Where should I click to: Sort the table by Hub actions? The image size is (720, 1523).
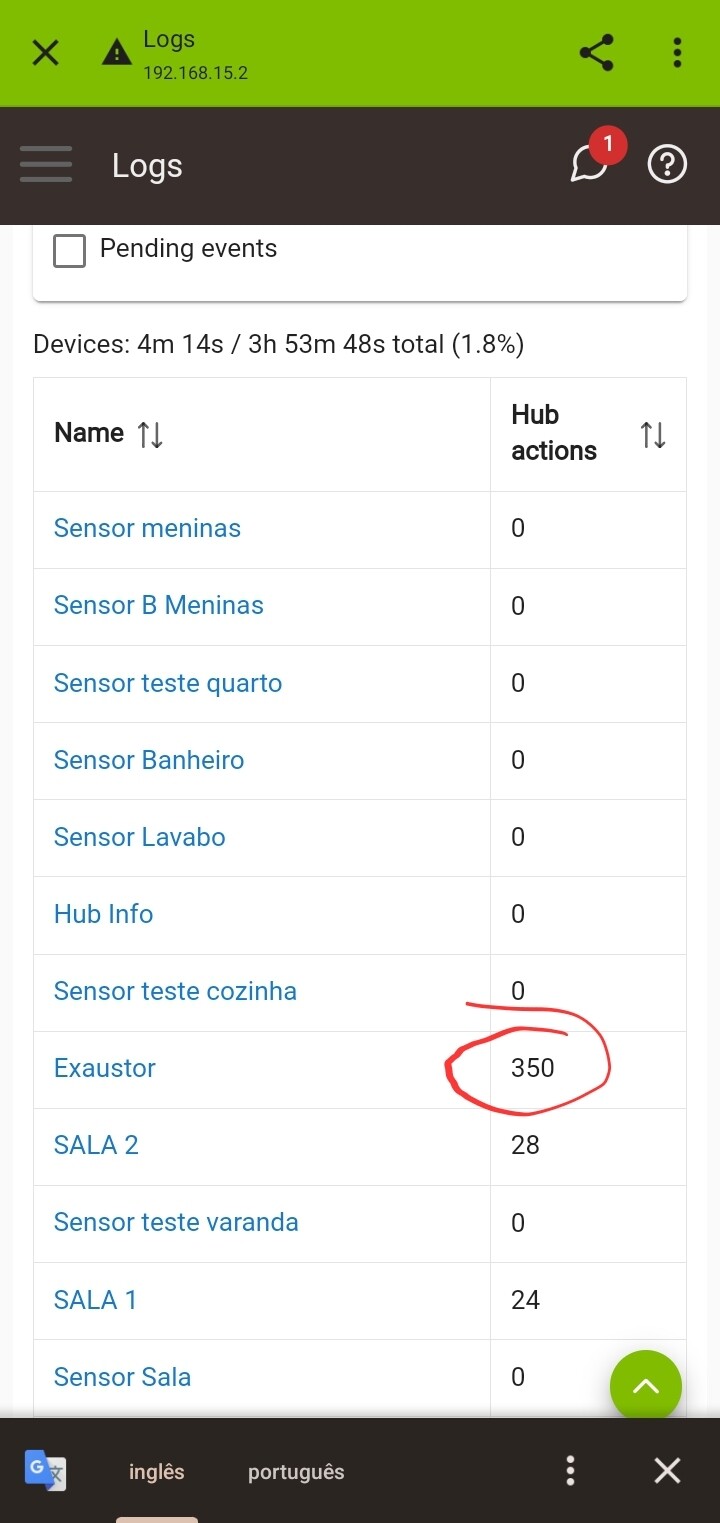tap(653, 434)
